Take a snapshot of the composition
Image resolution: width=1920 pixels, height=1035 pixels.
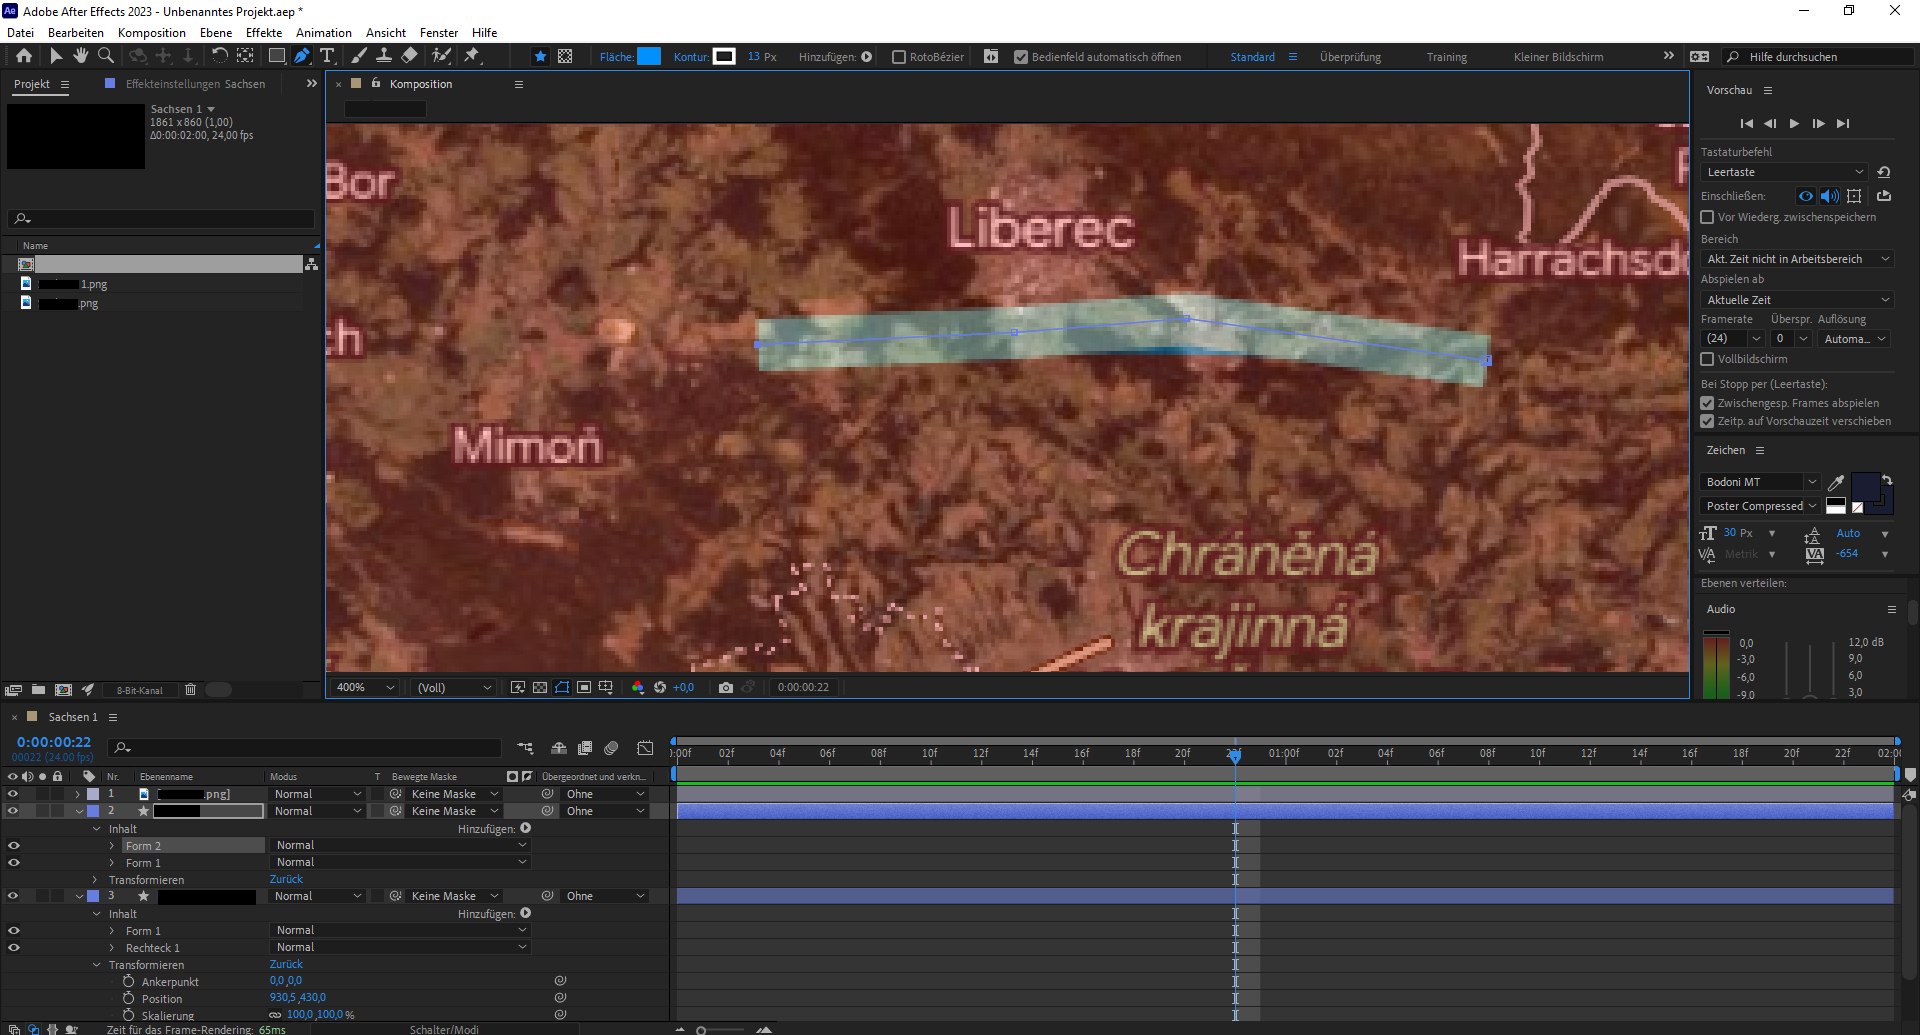tap(726, 687)
